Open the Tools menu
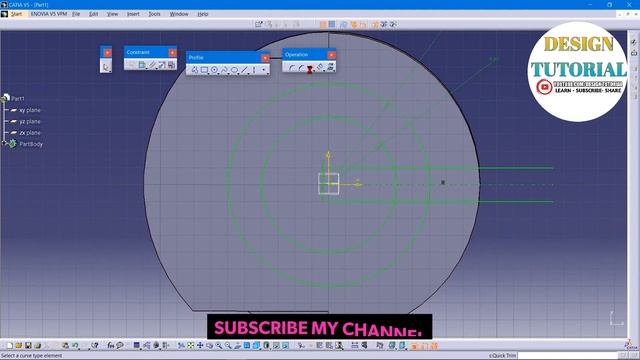The height and width of the screenshot is (360, 640). [154, 14]
